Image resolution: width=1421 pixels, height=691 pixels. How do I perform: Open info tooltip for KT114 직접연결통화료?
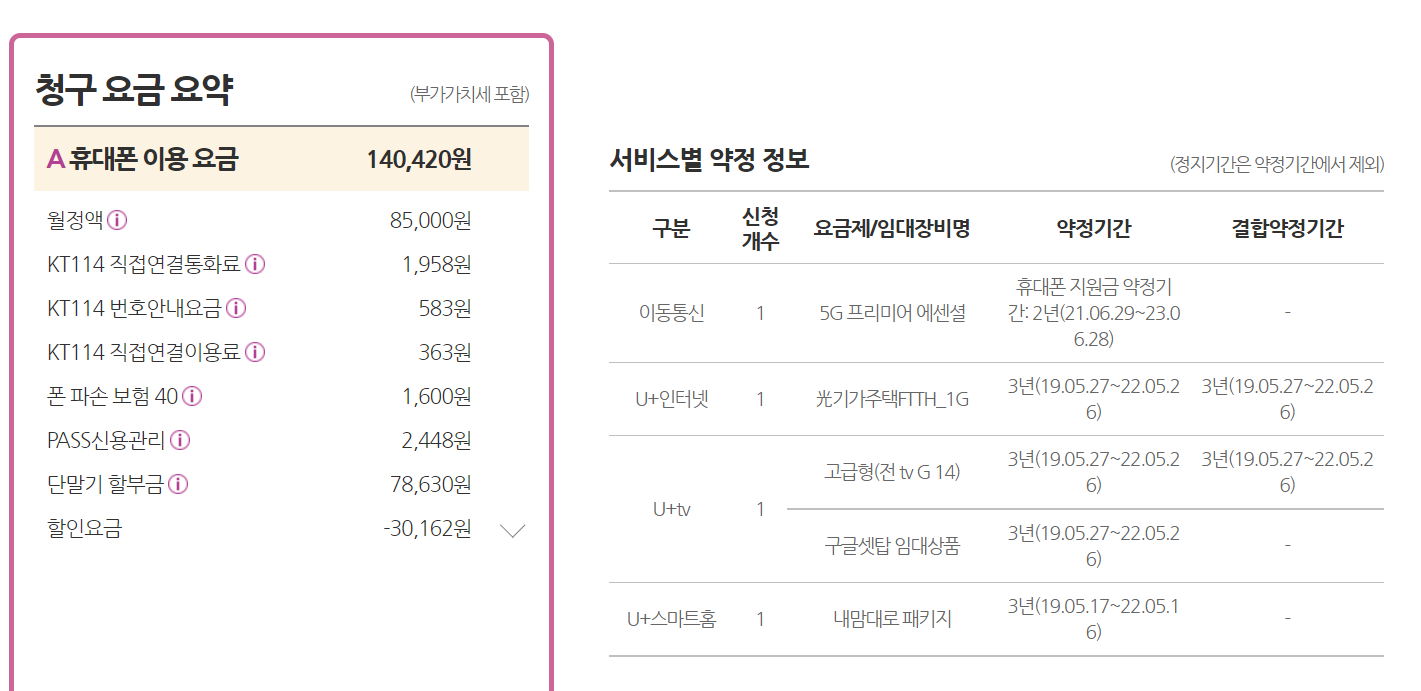[x=255, y=264]
